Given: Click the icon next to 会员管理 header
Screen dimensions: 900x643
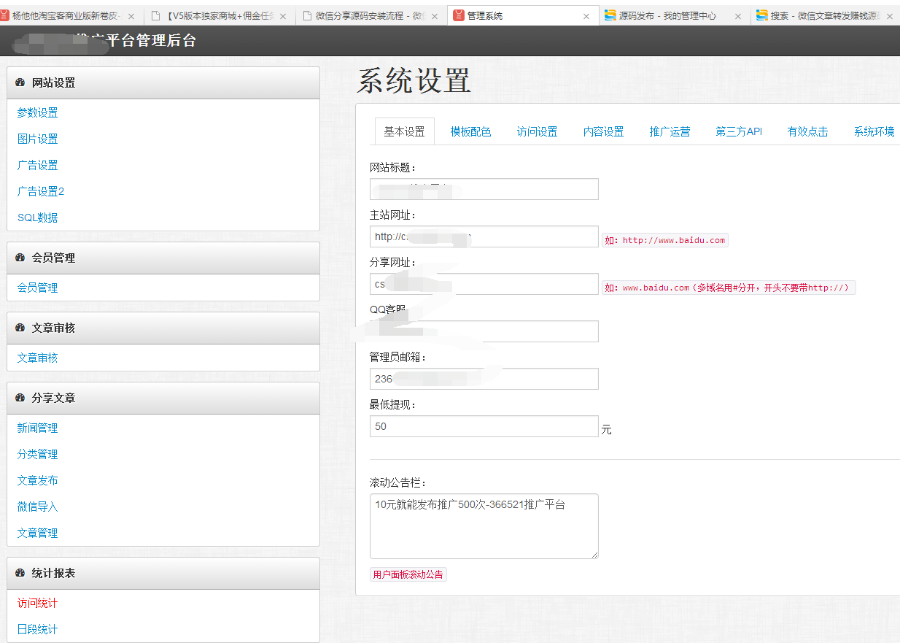Looking at the screenshot, I should [20, 257].
